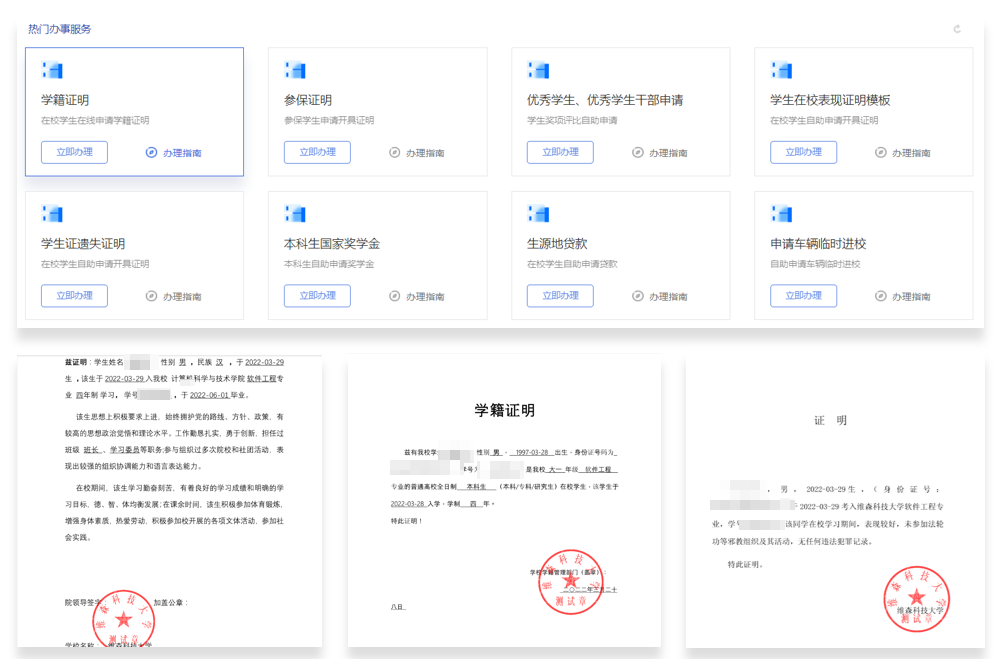Screen dimensions: 994x659
Task: Open 办理指南 for 参保证明
Action: (x=417, y=153)
